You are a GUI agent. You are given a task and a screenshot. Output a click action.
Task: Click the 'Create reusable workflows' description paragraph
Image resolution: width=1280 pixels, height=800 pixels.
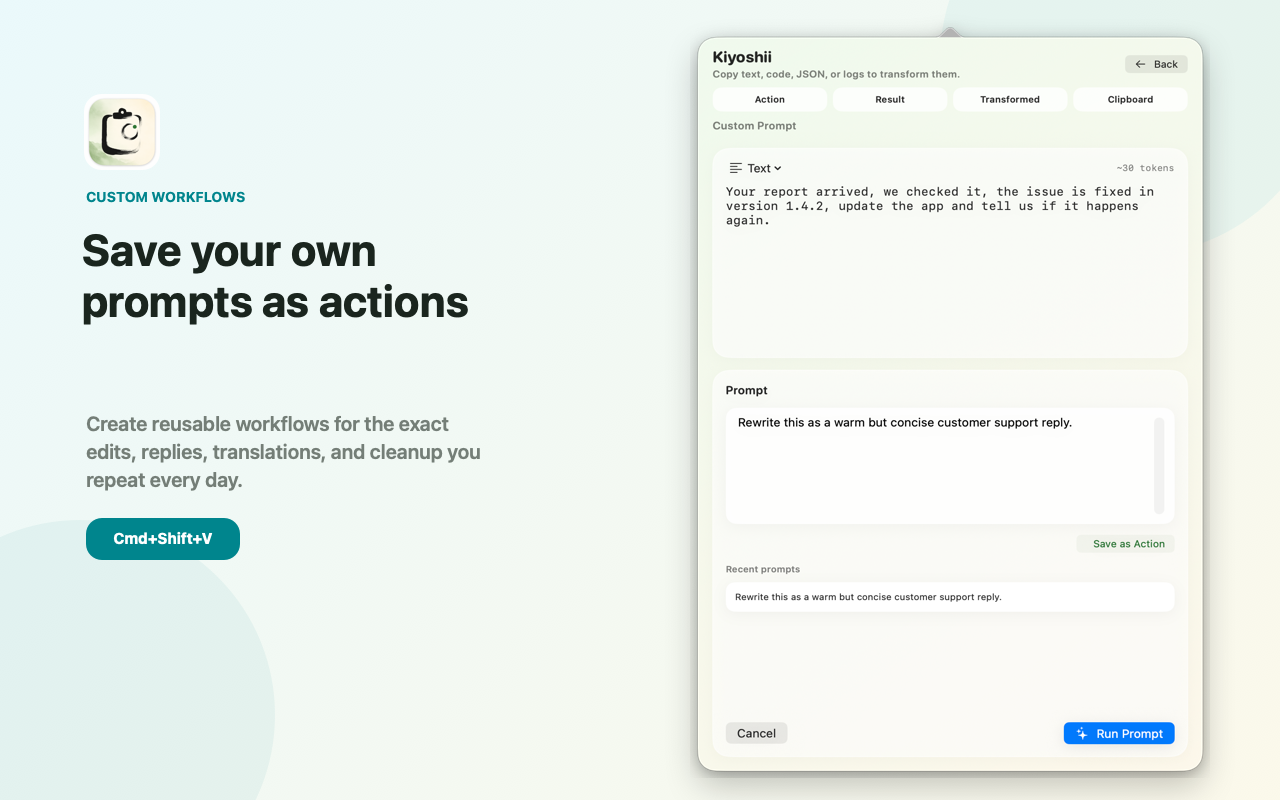284,452
